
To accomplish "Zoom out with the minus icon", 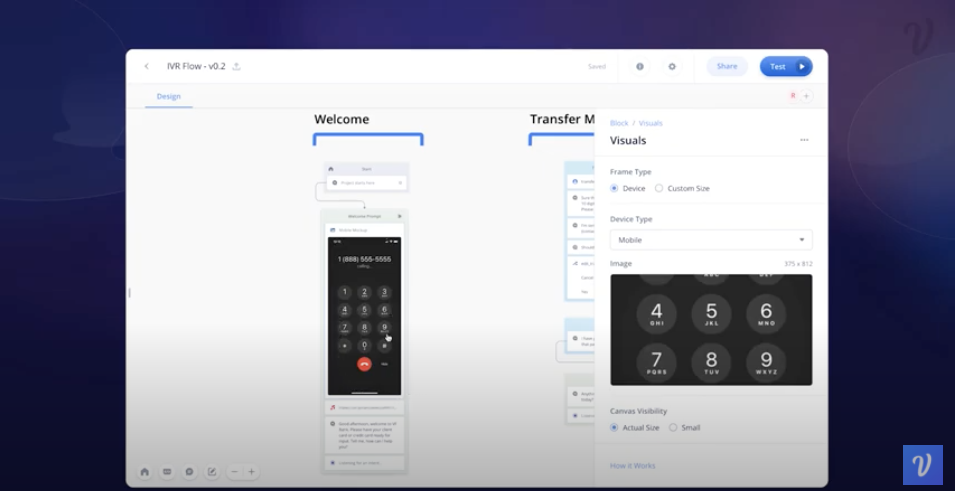I will pyautogui.click(x=234, y=472).
